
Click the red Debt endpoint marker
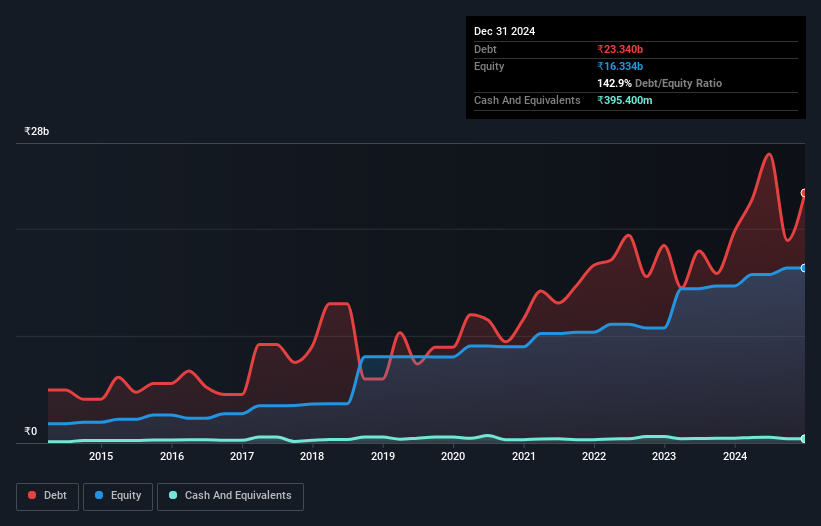click(x=804, y=193)
